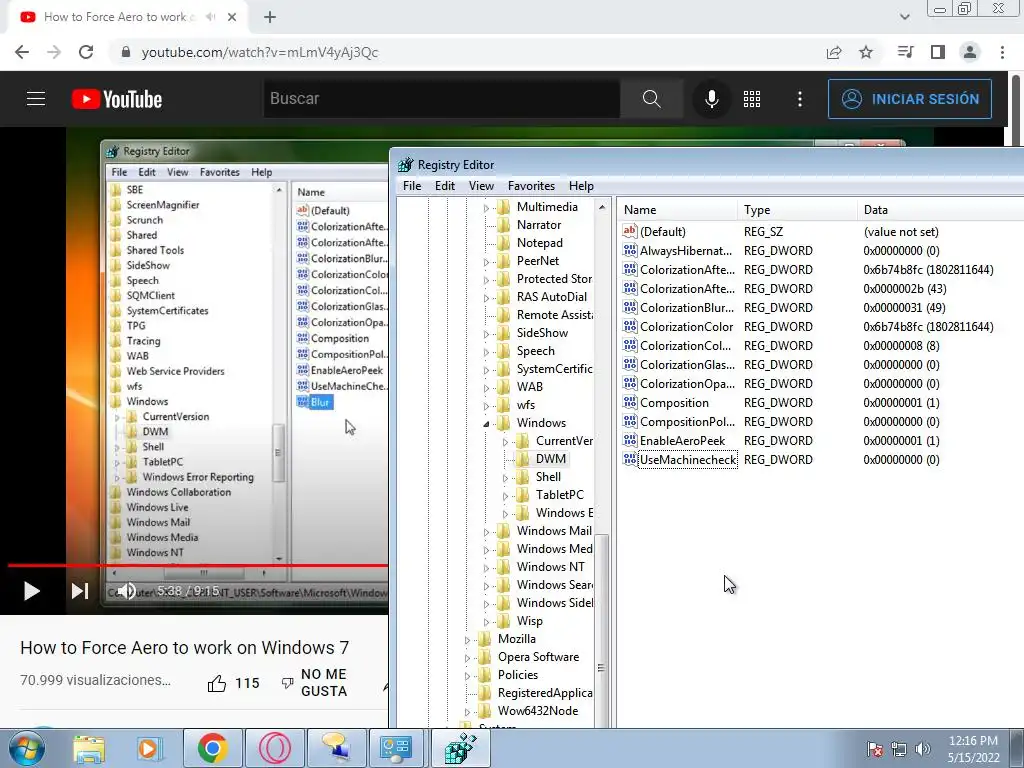
Task: Seek on the red video progress bar
Action: tap(198, 566)
